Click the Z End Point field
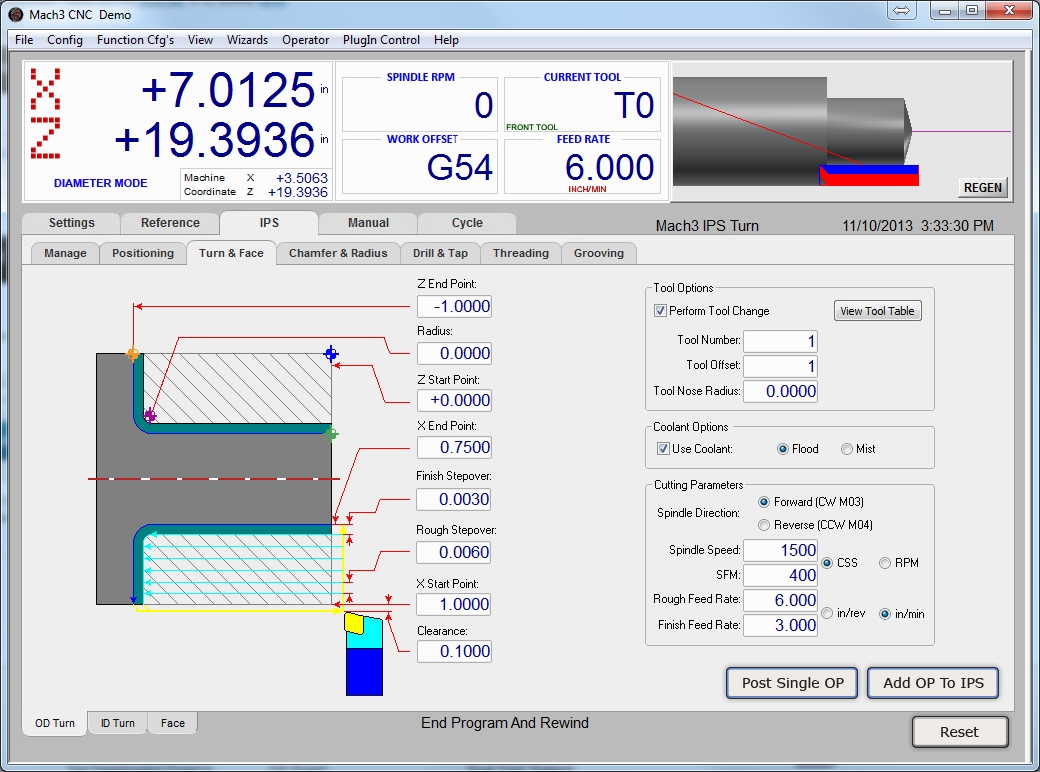The height and width of the screenshot is (772, 1040). tap(454, 306)
